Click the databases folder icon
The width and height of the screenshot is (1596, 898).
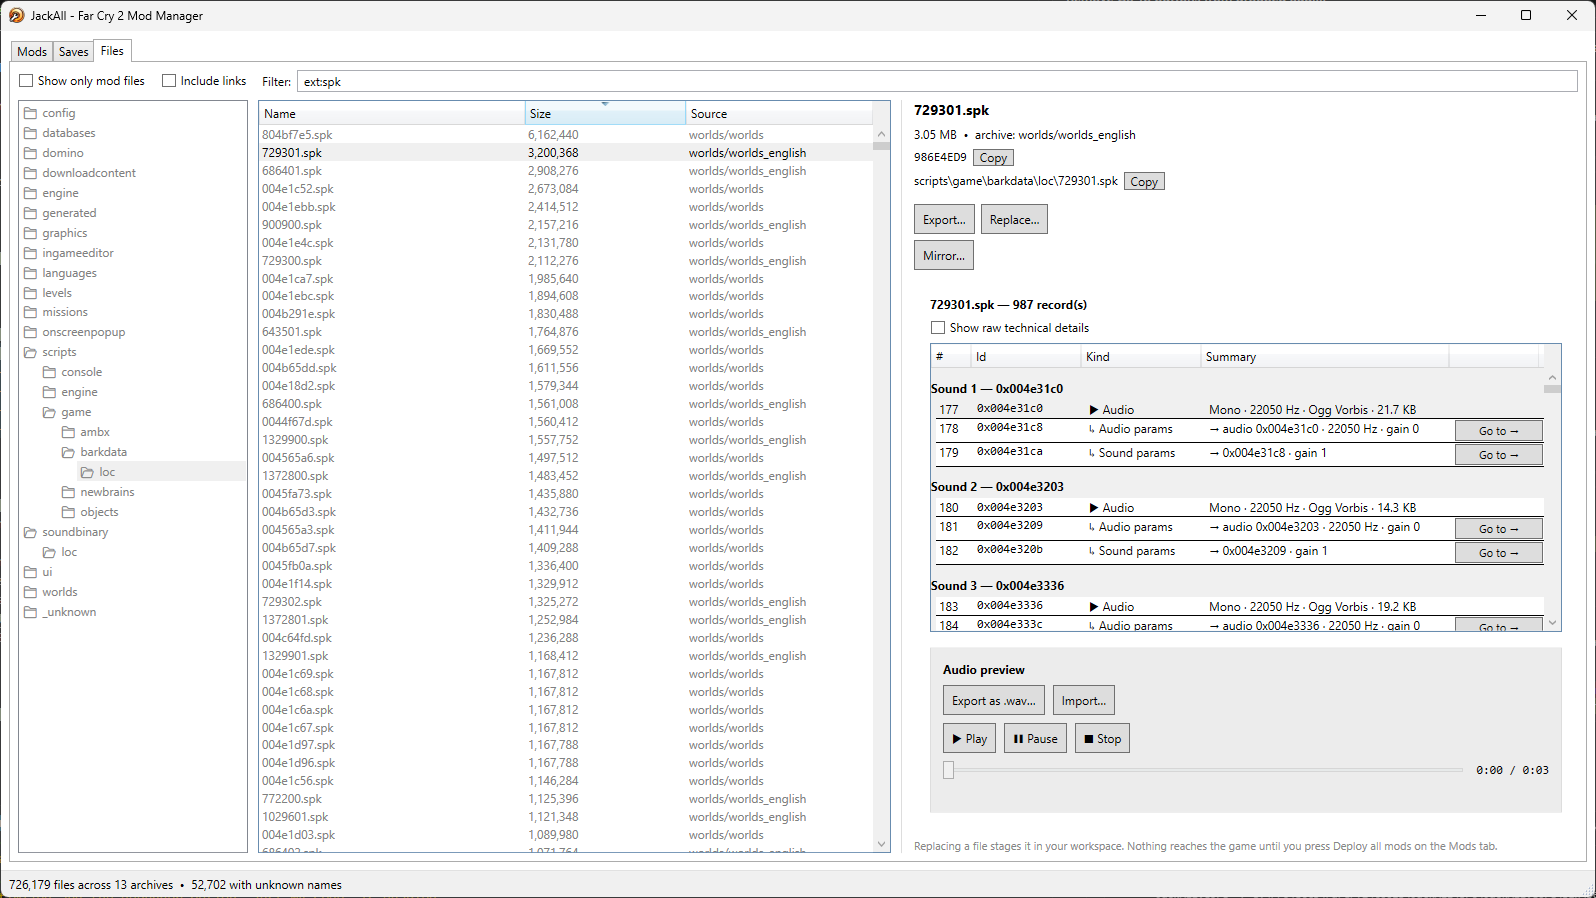coord(30,133)
